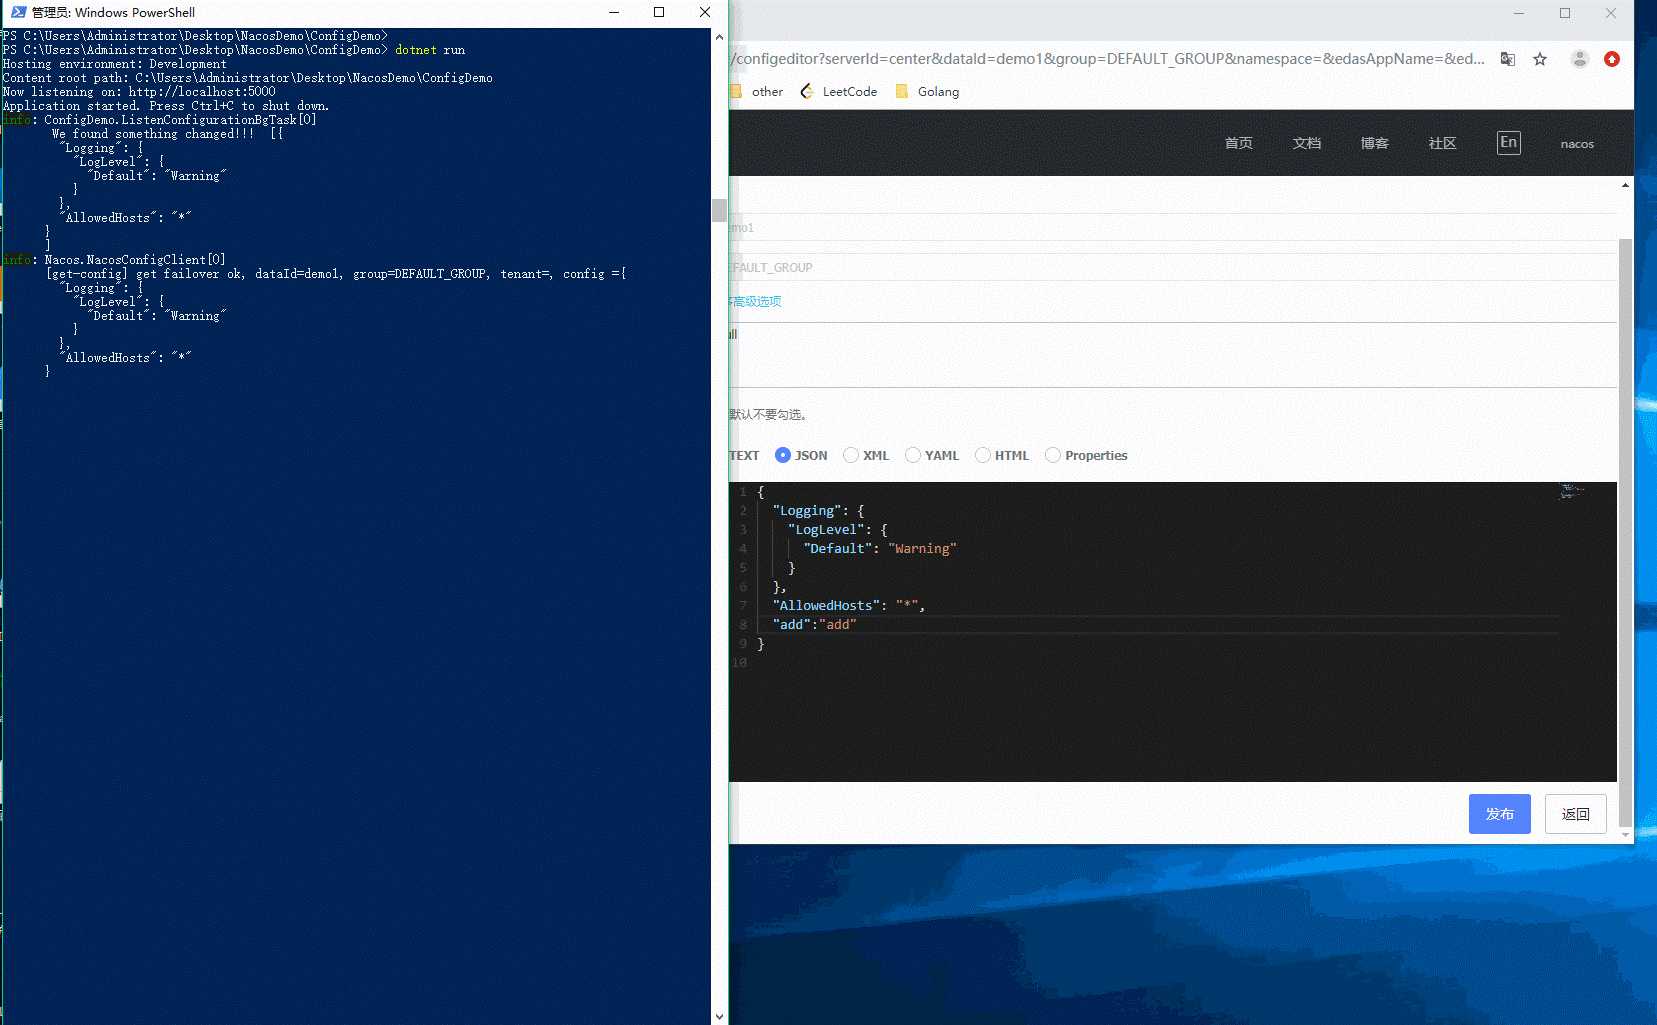
Task: Click the Data ID field showing demo1
Action: coord(1172,227)
